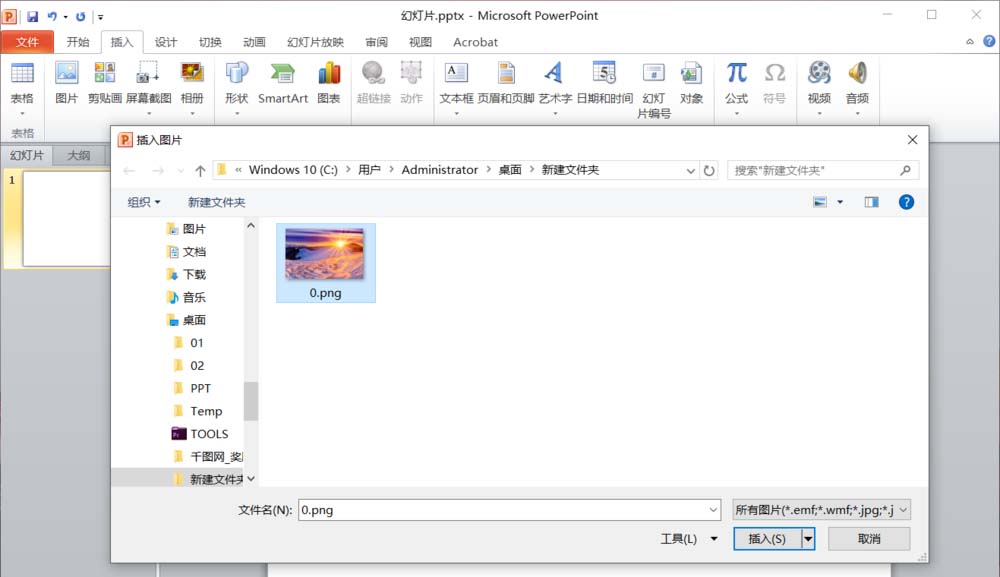The image size is (1000, 577).
Task: Click the file name input field
Action: [503, 509]
